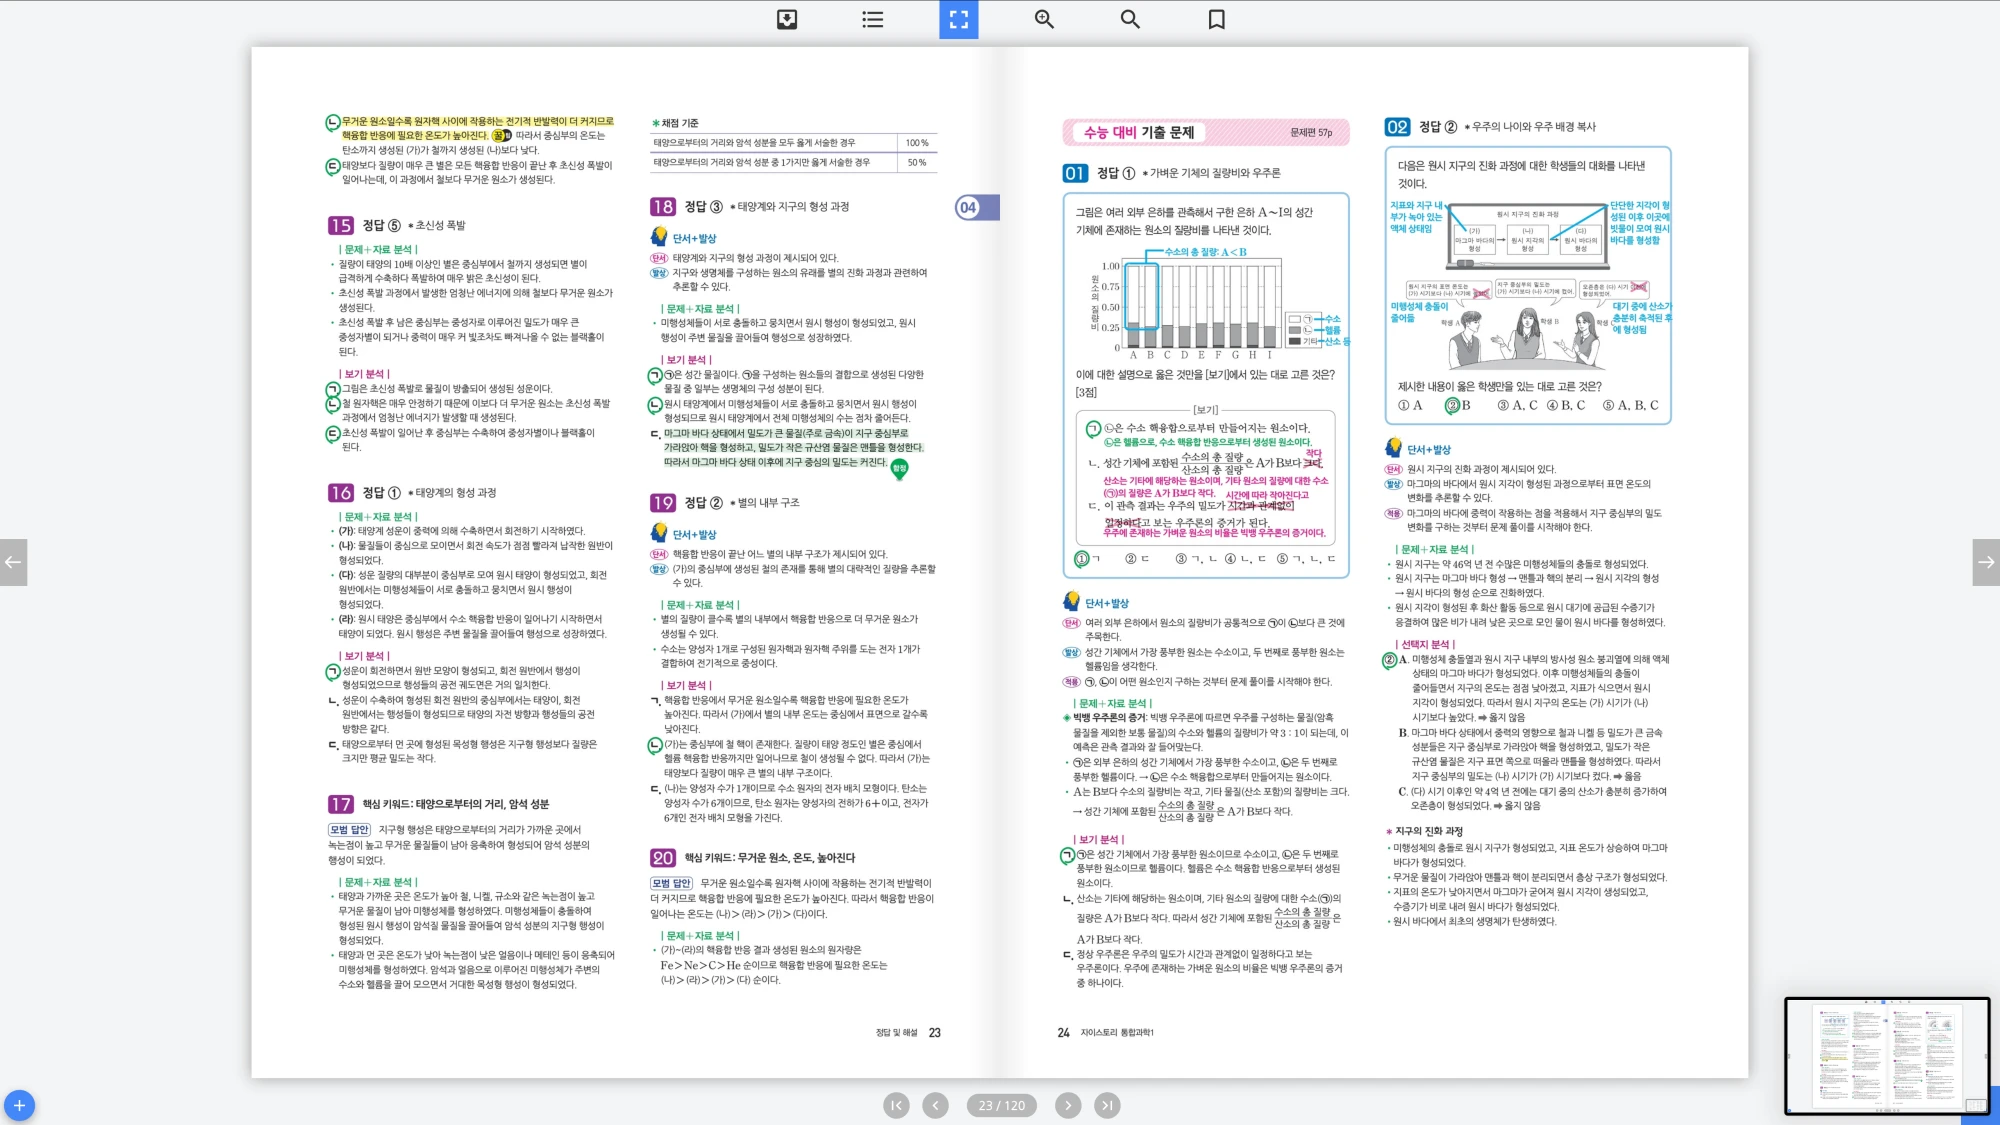The width and height of the screenshot is (2000, 1125).
Task: Bookmark the current page
Action: [x=1216, y=19]
